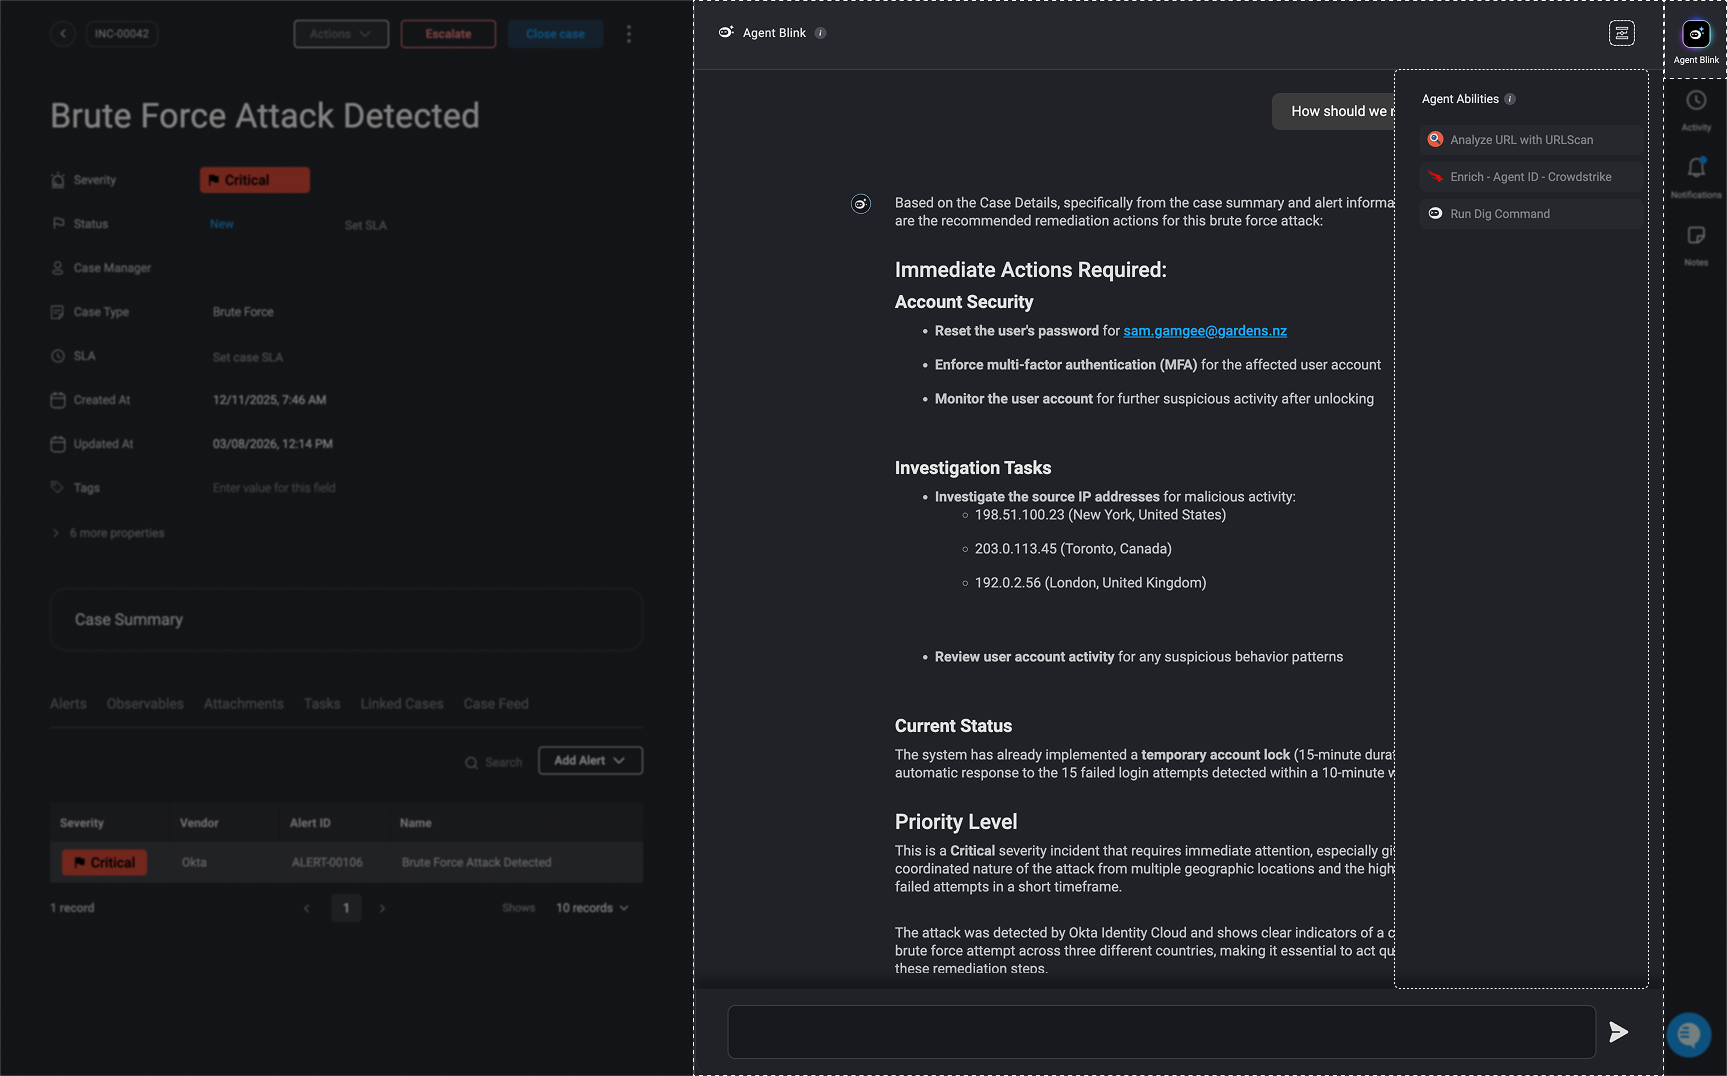Image resolution: width=1727 pixels, height=1076 pixels.
Task: Click the 192.0.2.56 London IP line
Action: pos(1090,583)
